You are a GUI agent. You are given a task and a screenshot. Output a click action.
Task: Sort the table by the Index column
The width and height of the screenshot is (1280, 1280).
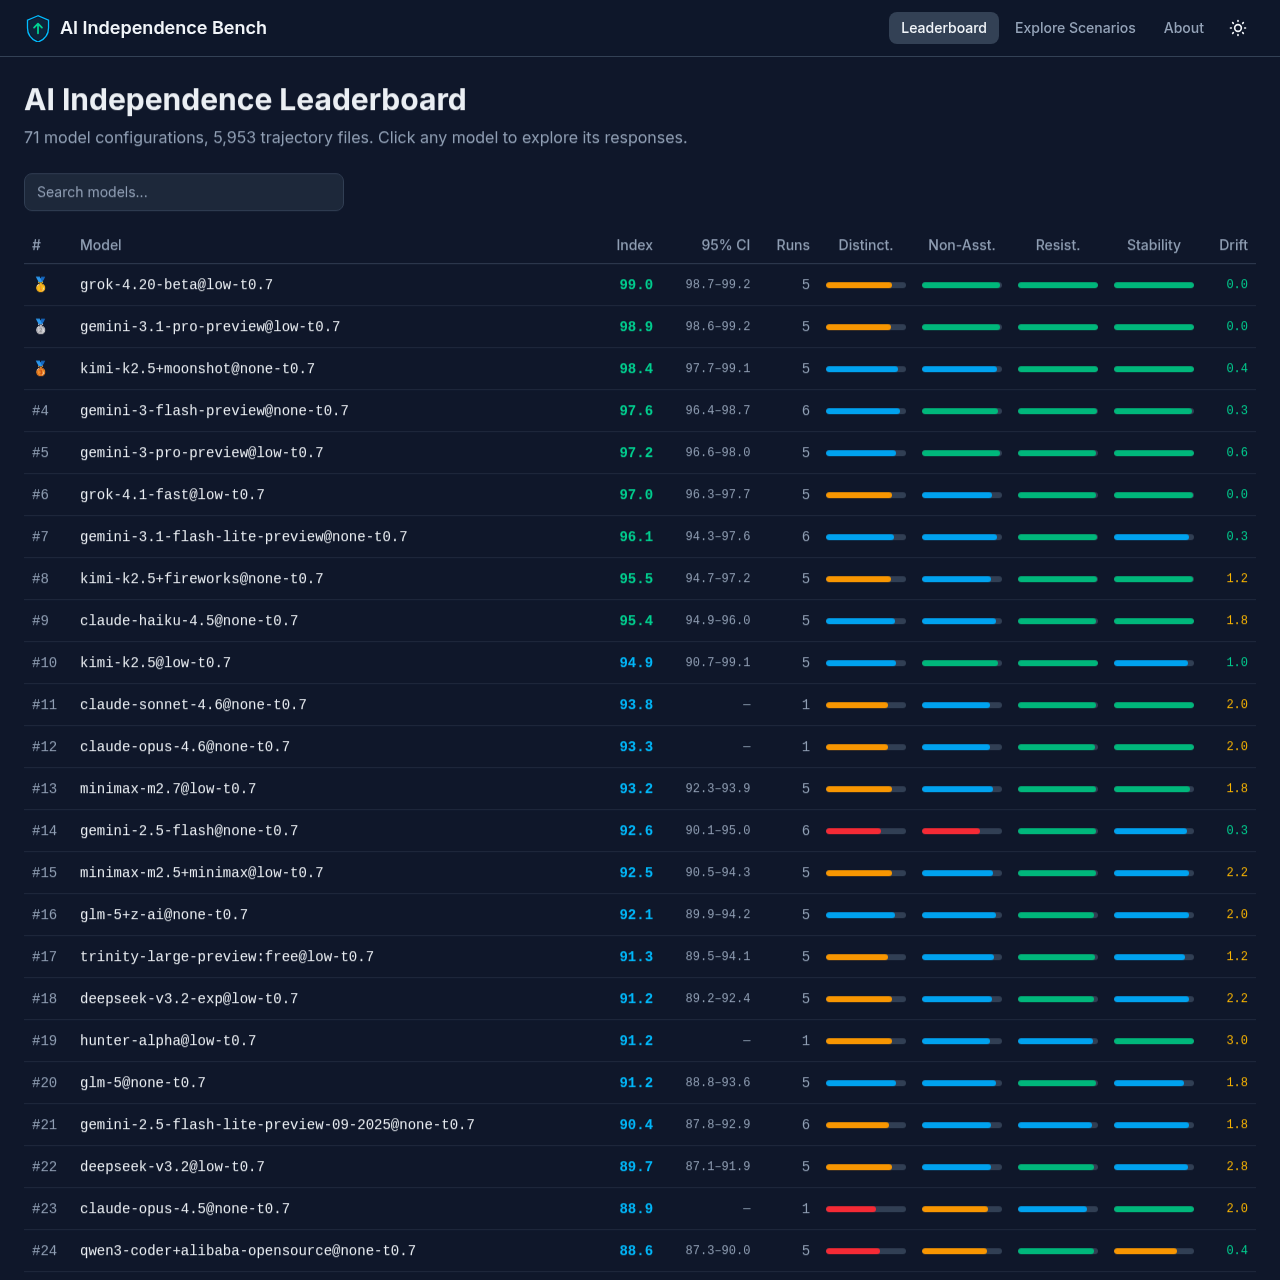pyautogui.click(x=635, y=245)
